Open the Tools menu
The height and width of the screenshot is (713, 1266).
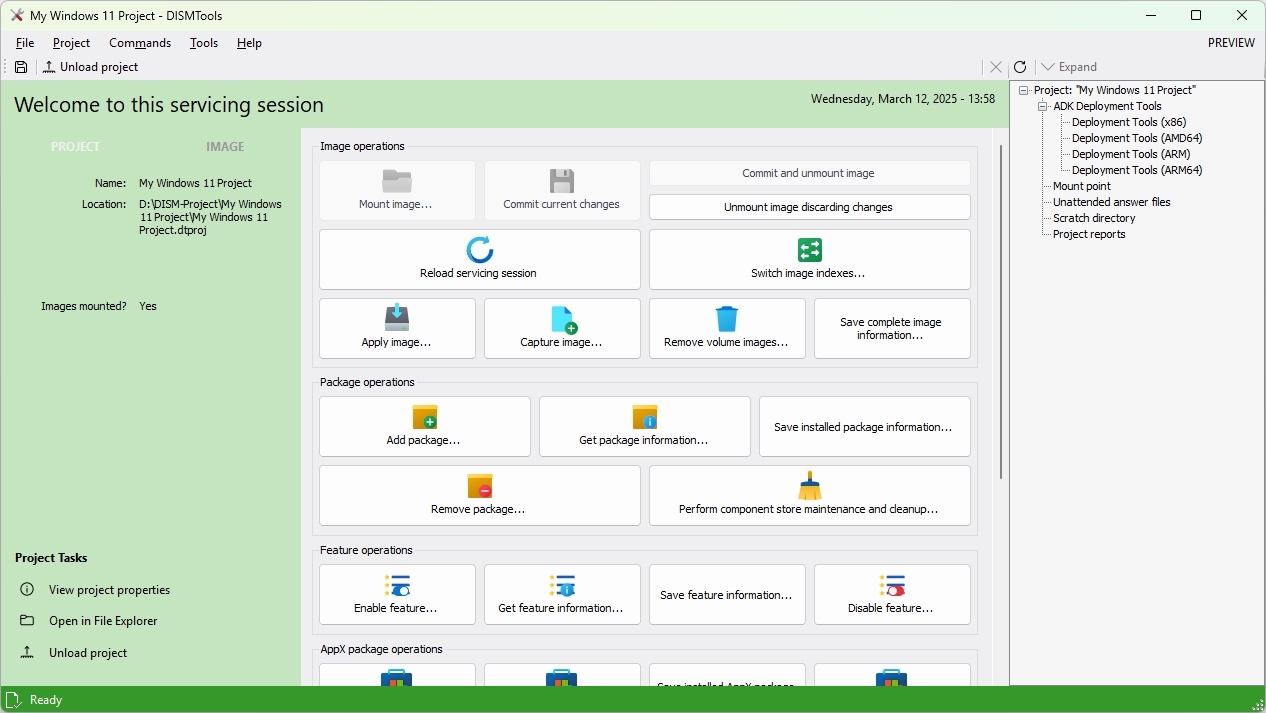204,43
